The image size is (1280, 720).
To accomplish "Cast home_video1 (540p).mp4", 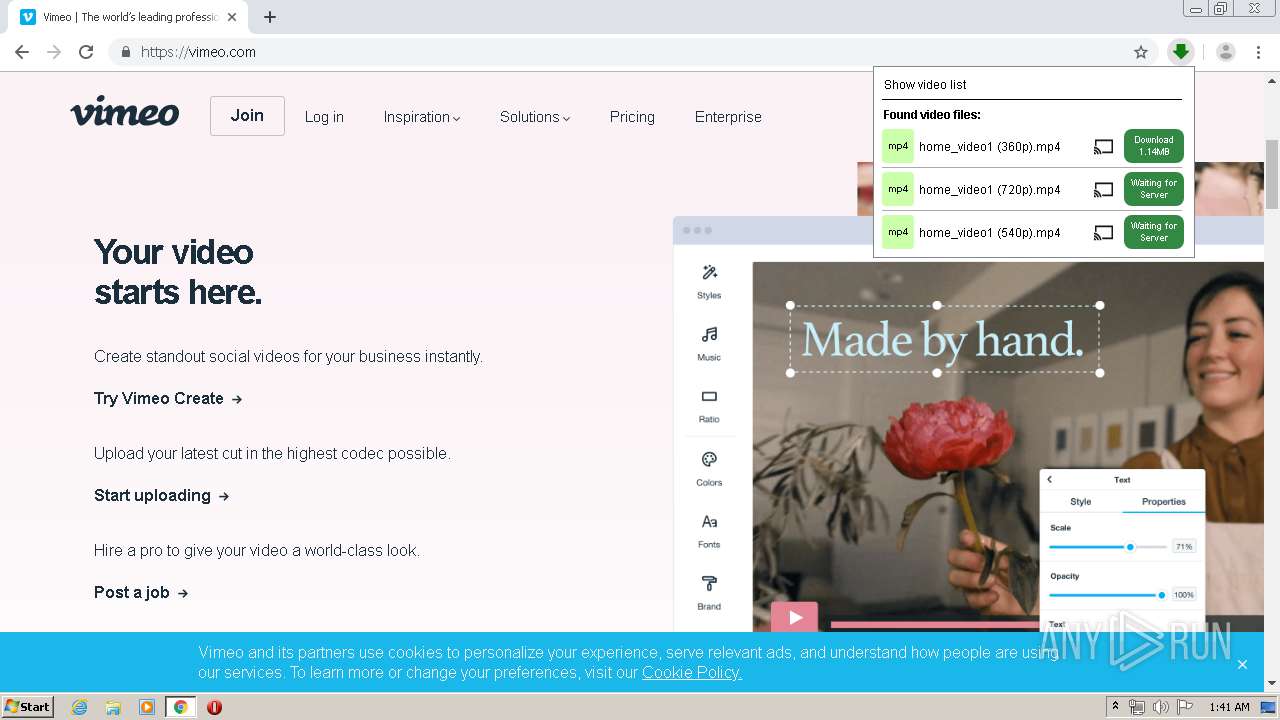I will coord(1103,232).
